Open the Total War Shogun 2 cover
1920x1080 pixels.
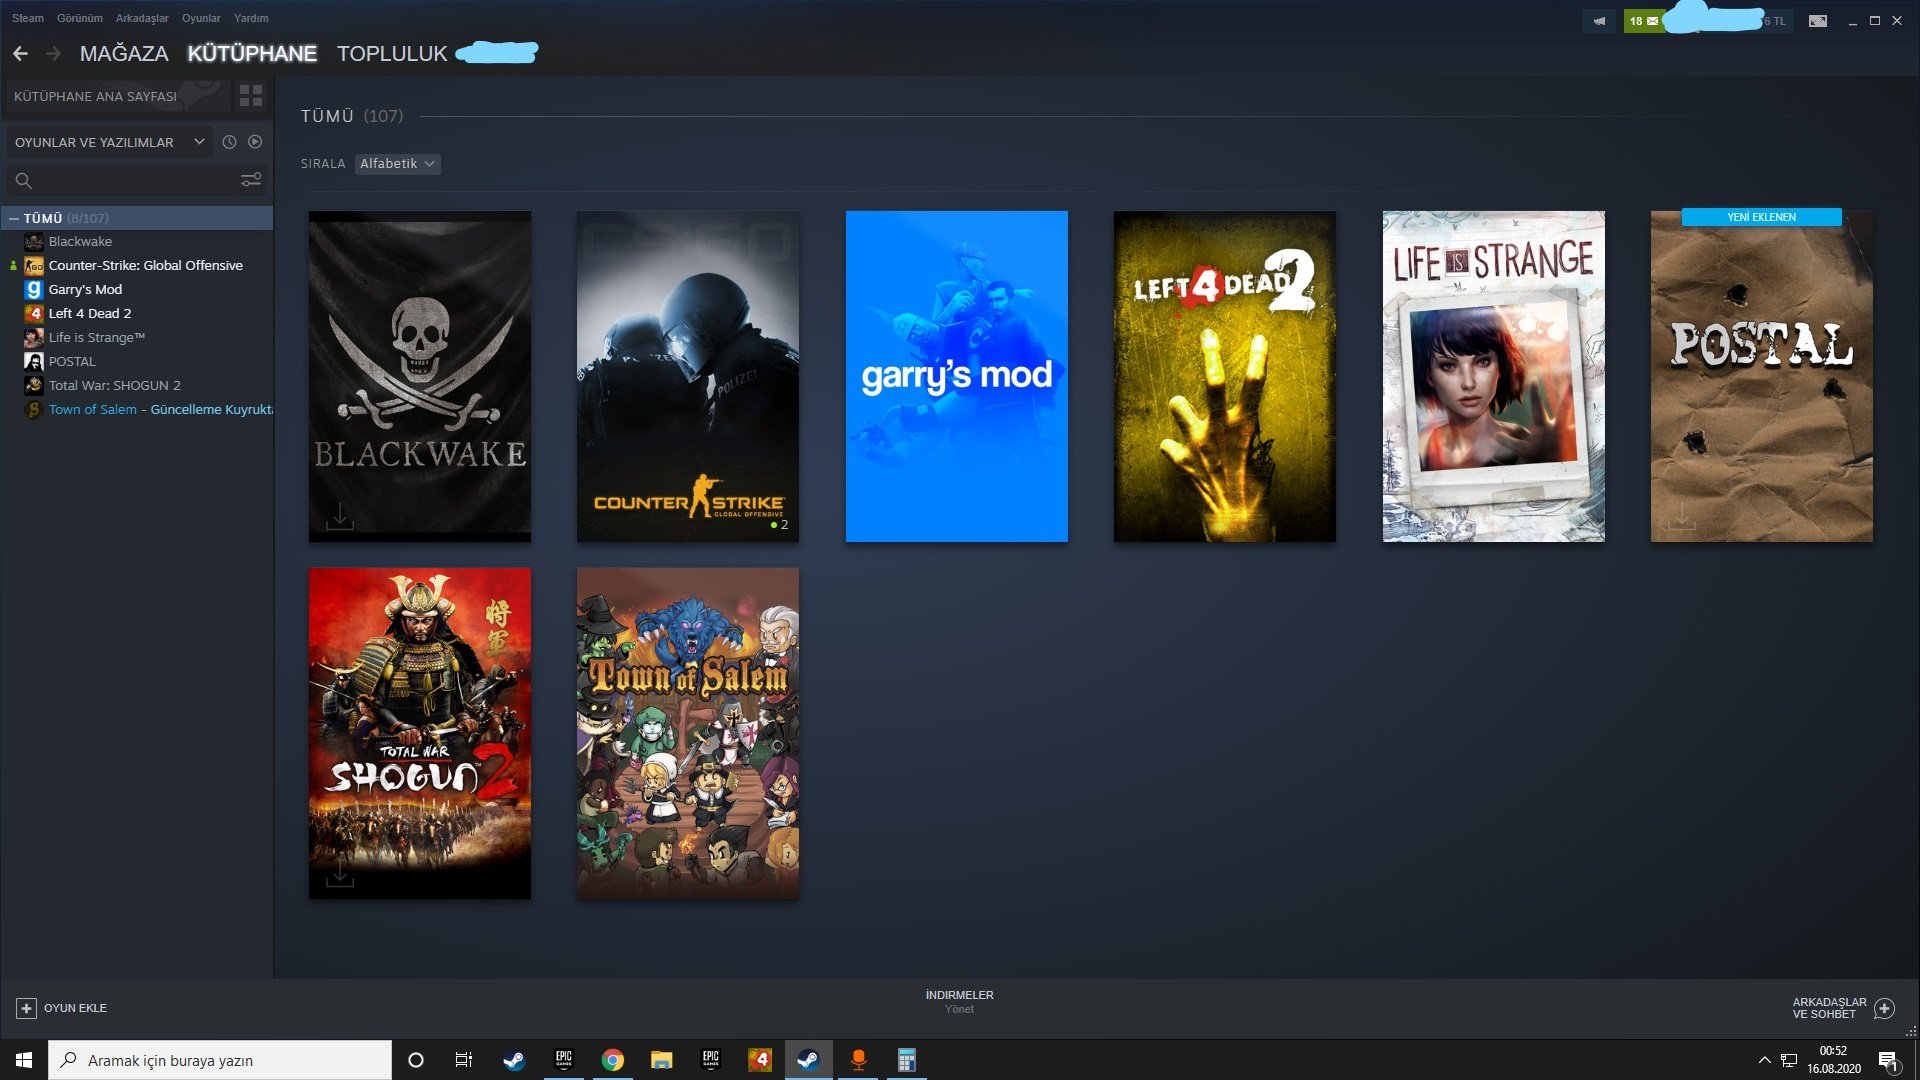[x=420, y=733]
